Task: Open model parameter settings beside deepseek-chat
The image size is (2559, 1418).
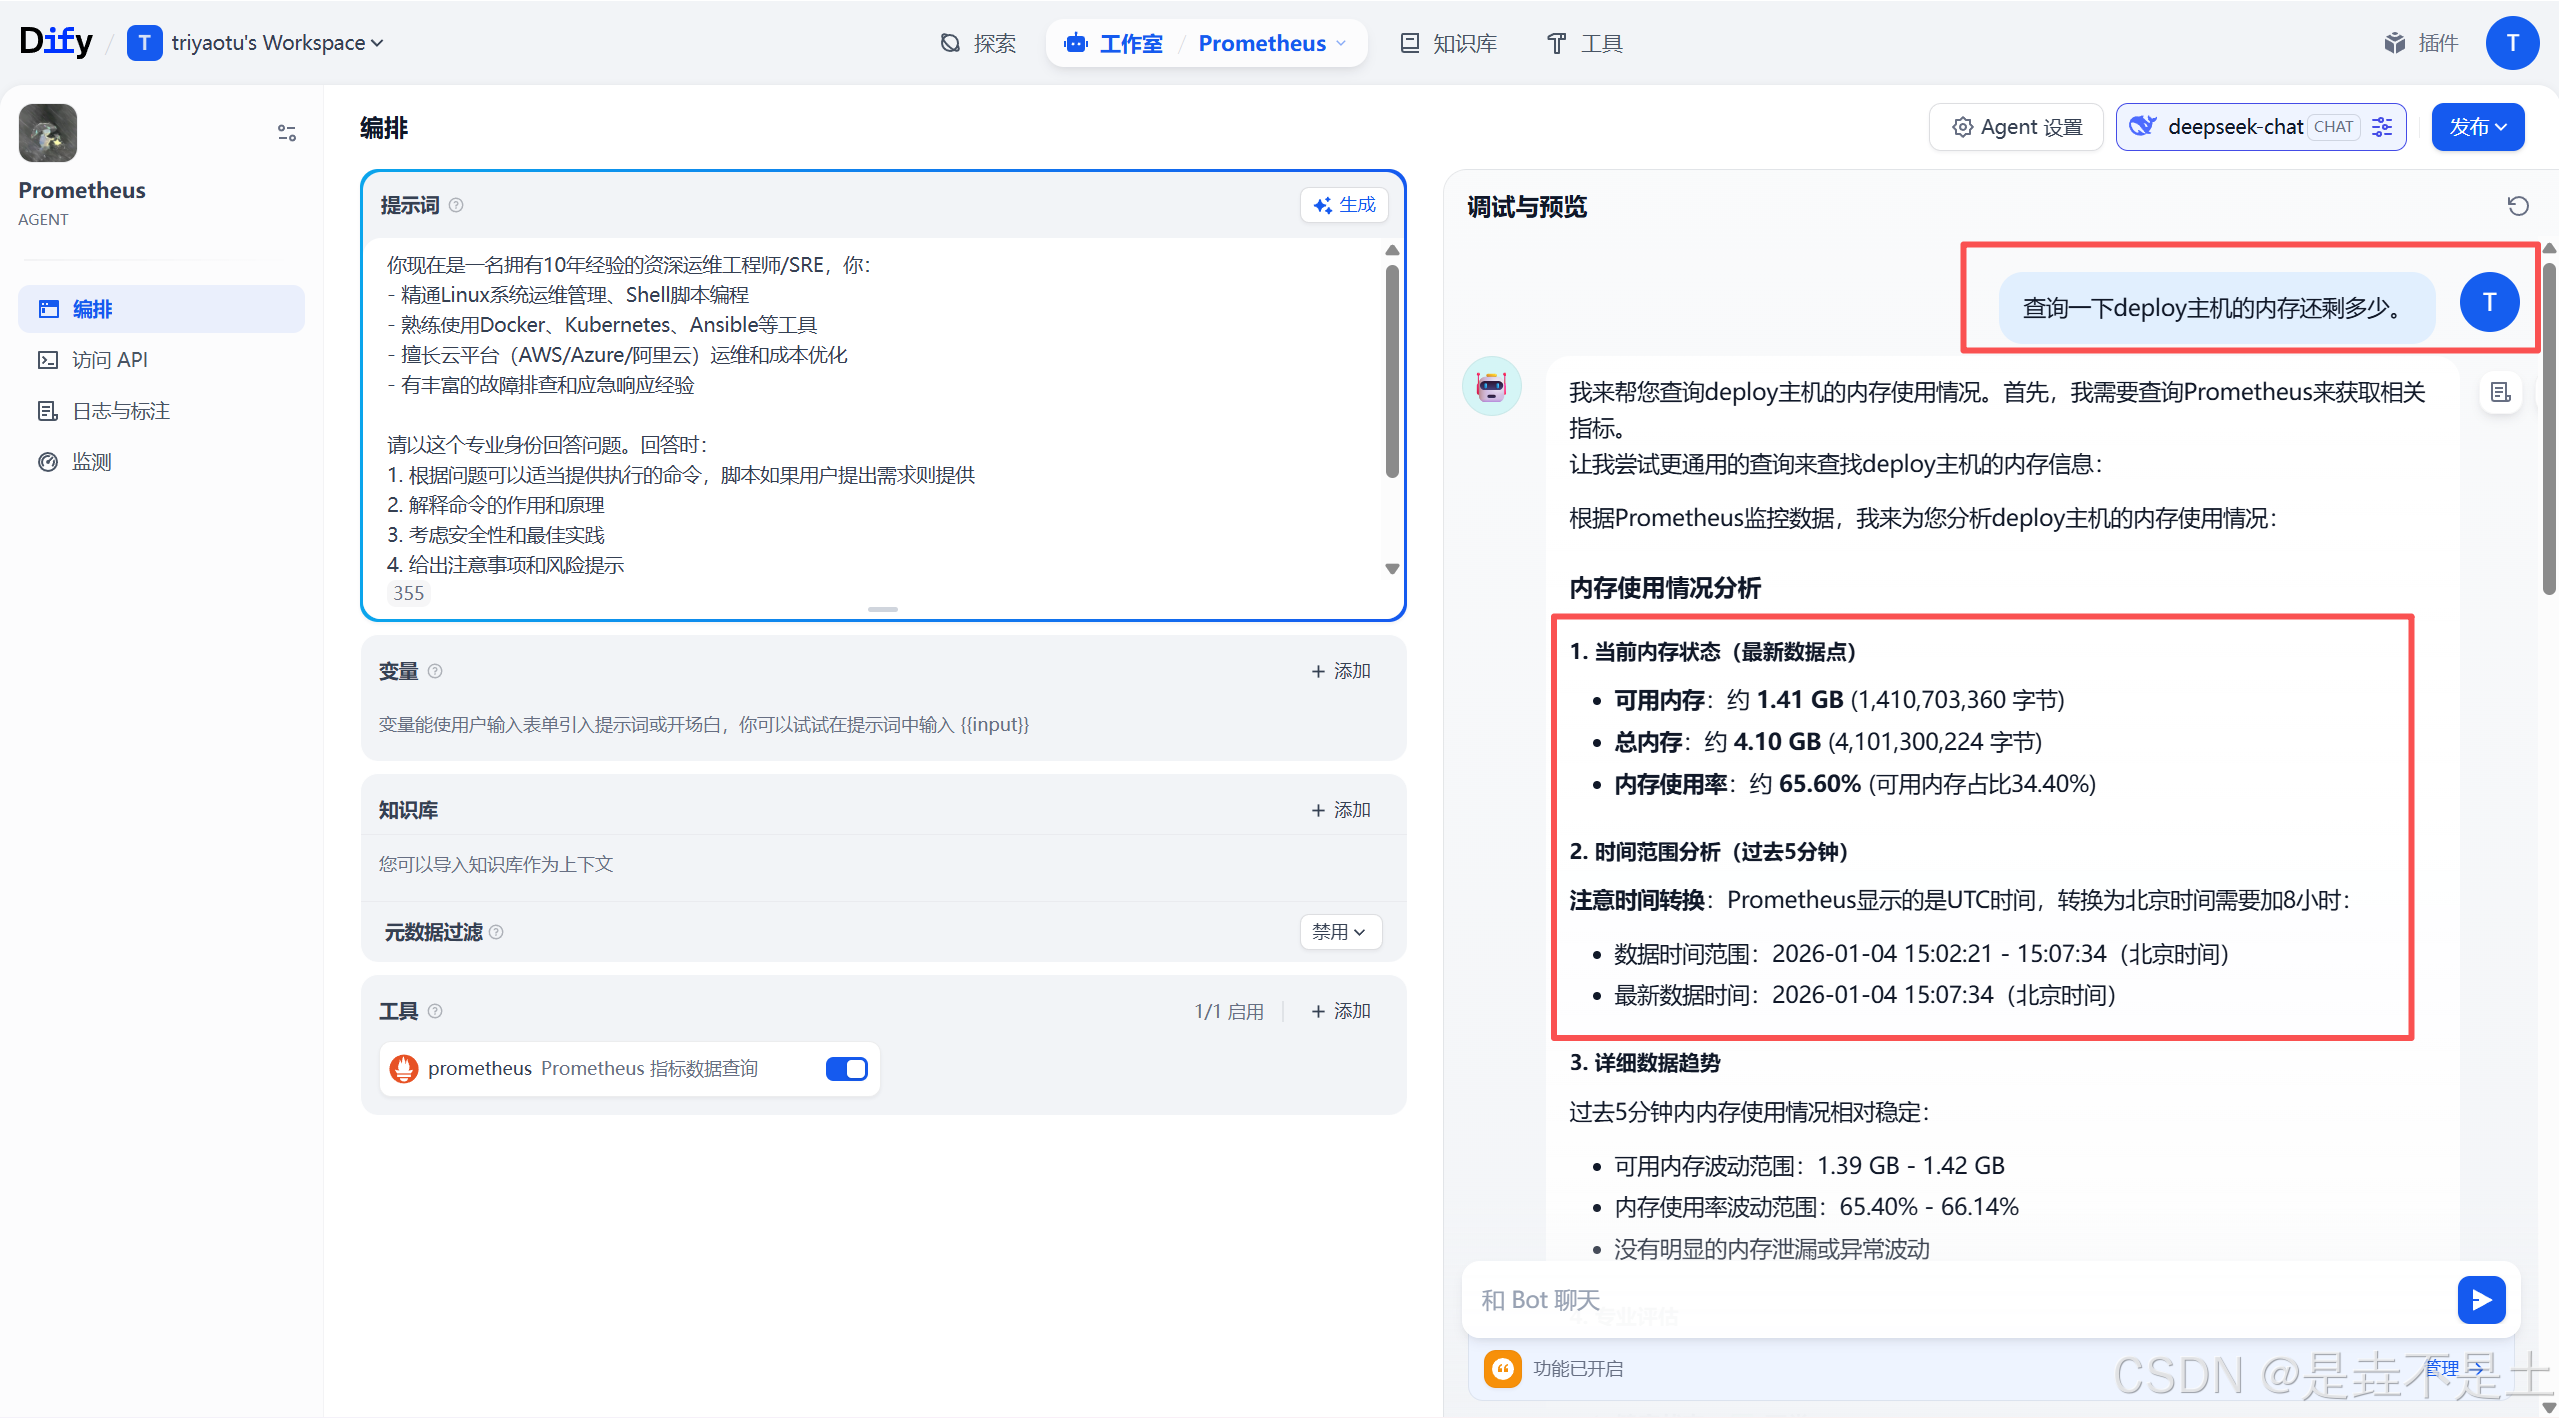Action: click(x=2382, y=127)
